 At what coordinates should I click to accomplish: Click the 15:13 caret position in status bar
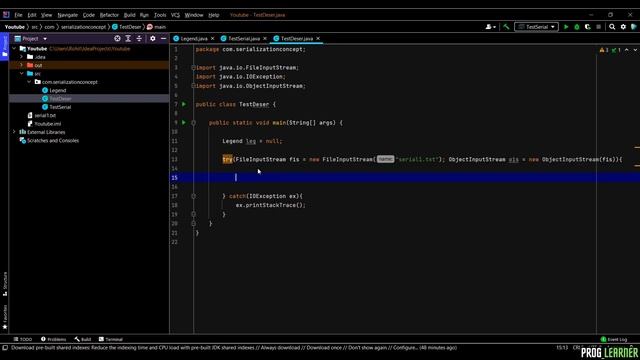(562, 348)
